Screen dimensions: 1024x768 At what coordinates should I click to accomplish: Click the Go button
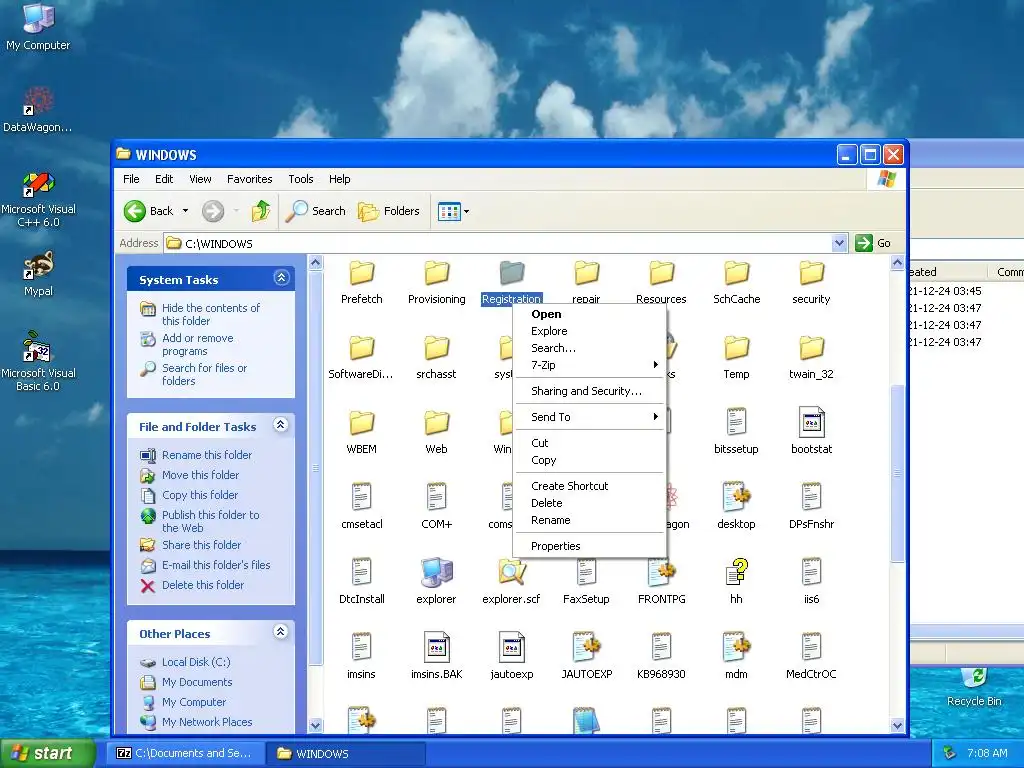tap(873, 243)
